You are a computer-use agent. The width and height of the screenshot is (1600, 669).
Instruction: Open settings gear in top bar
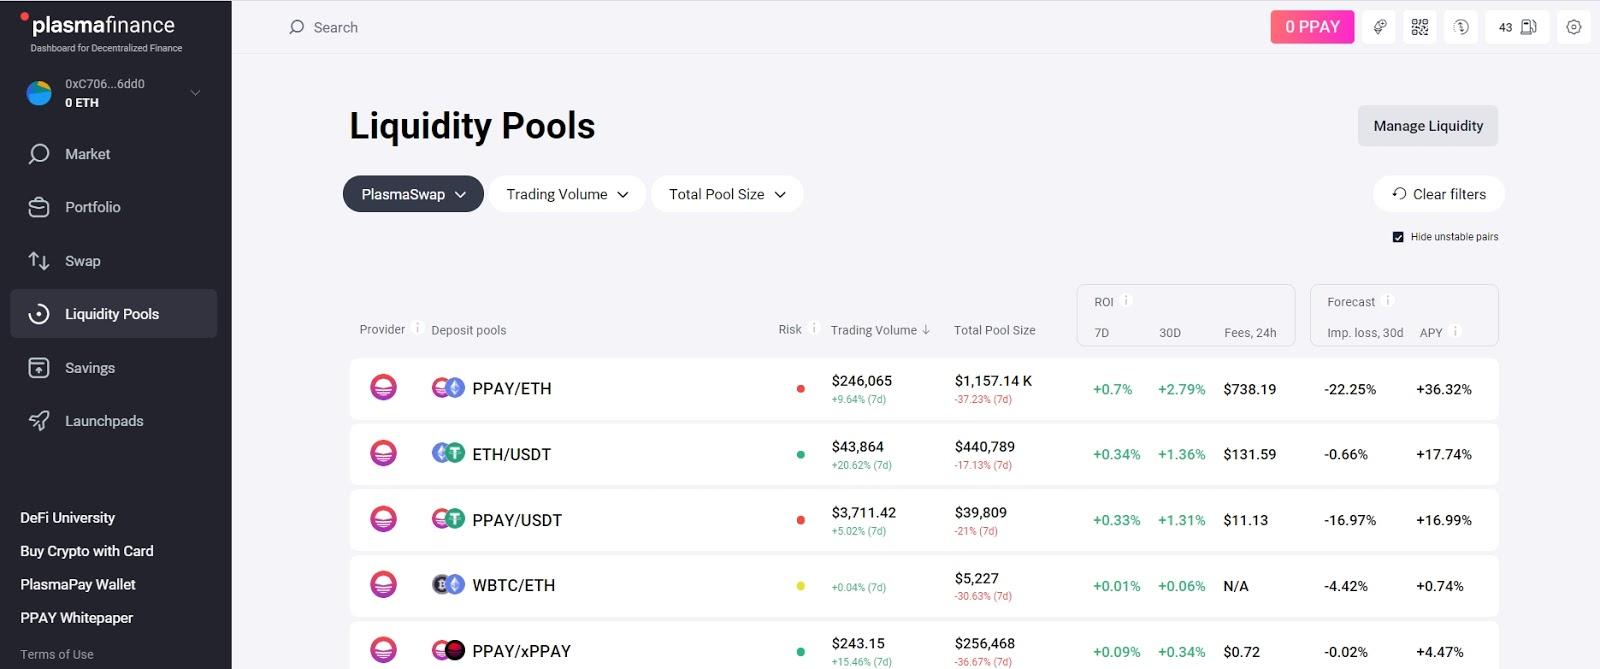coord(1573,27)
